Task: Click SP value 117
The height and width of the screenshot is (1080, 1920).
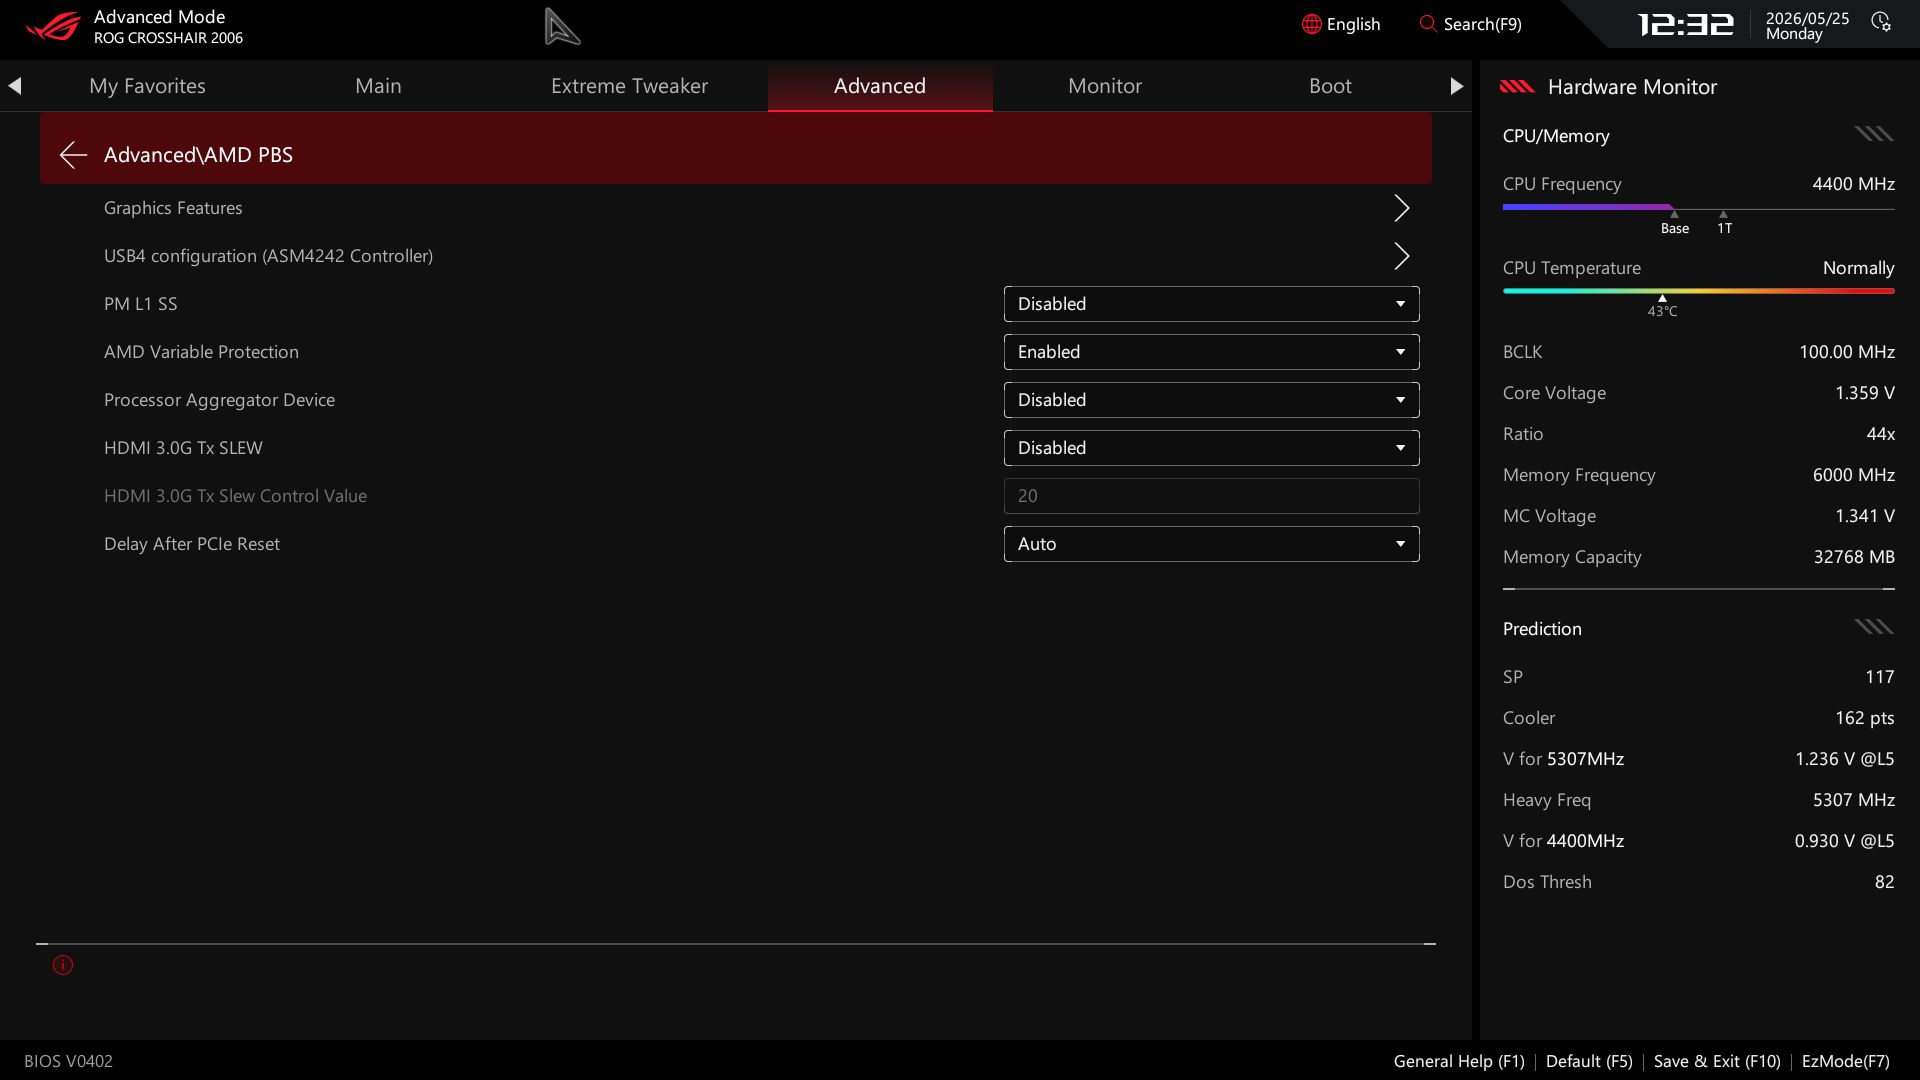Action: click(1879, 677)
